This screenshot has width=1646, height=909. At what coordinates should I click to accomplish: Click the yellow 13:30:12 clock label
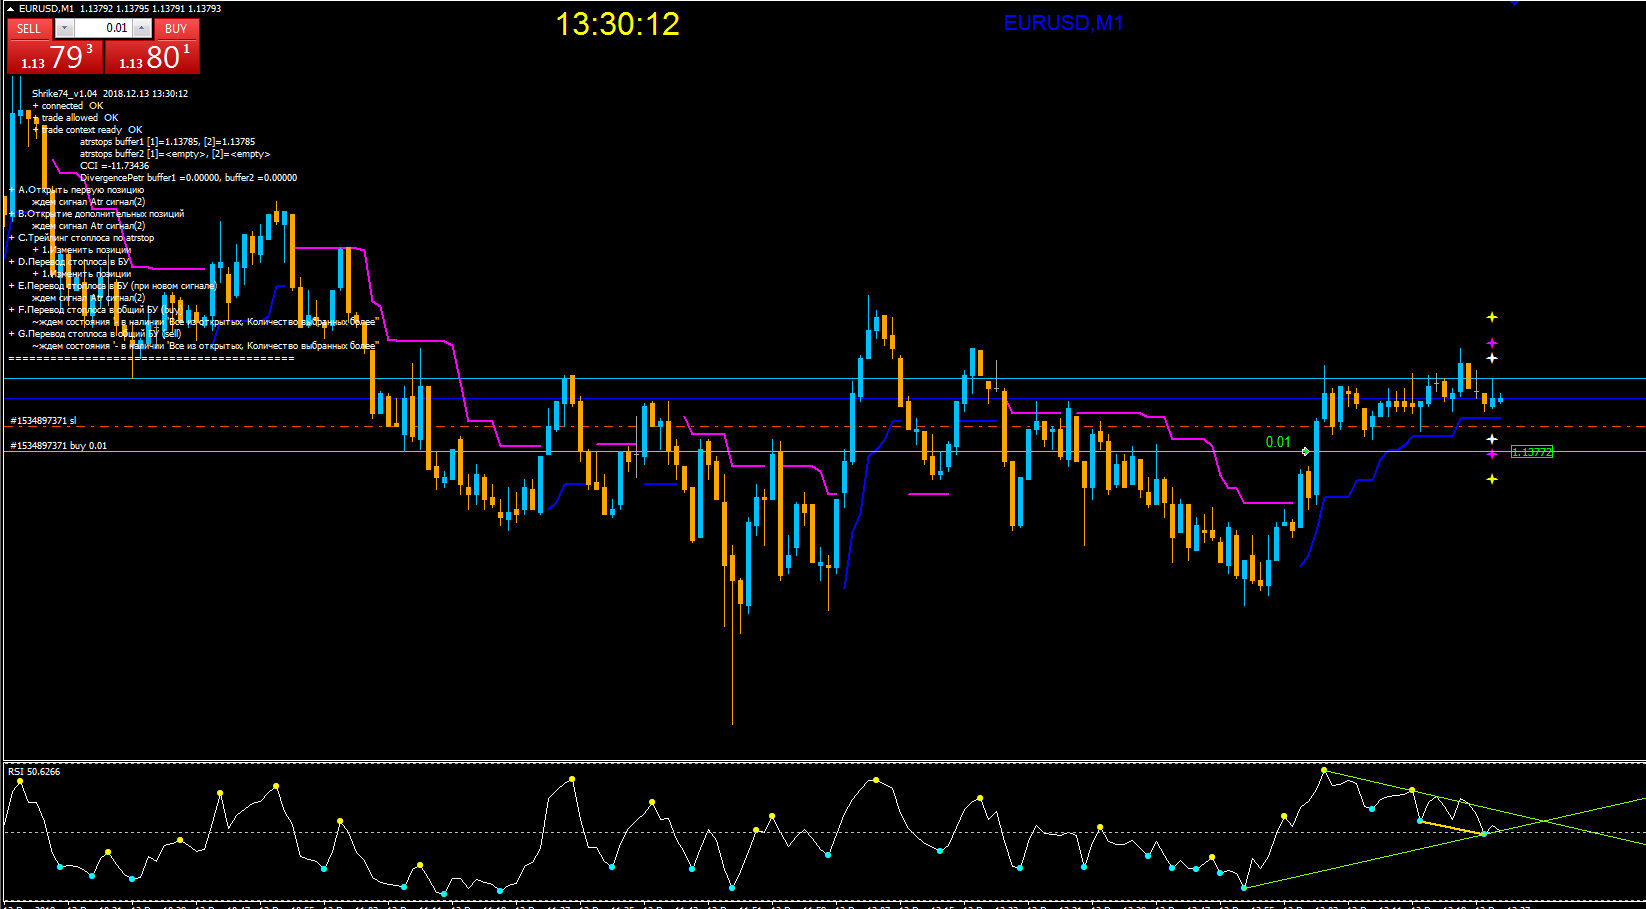[x=617, y=24]
